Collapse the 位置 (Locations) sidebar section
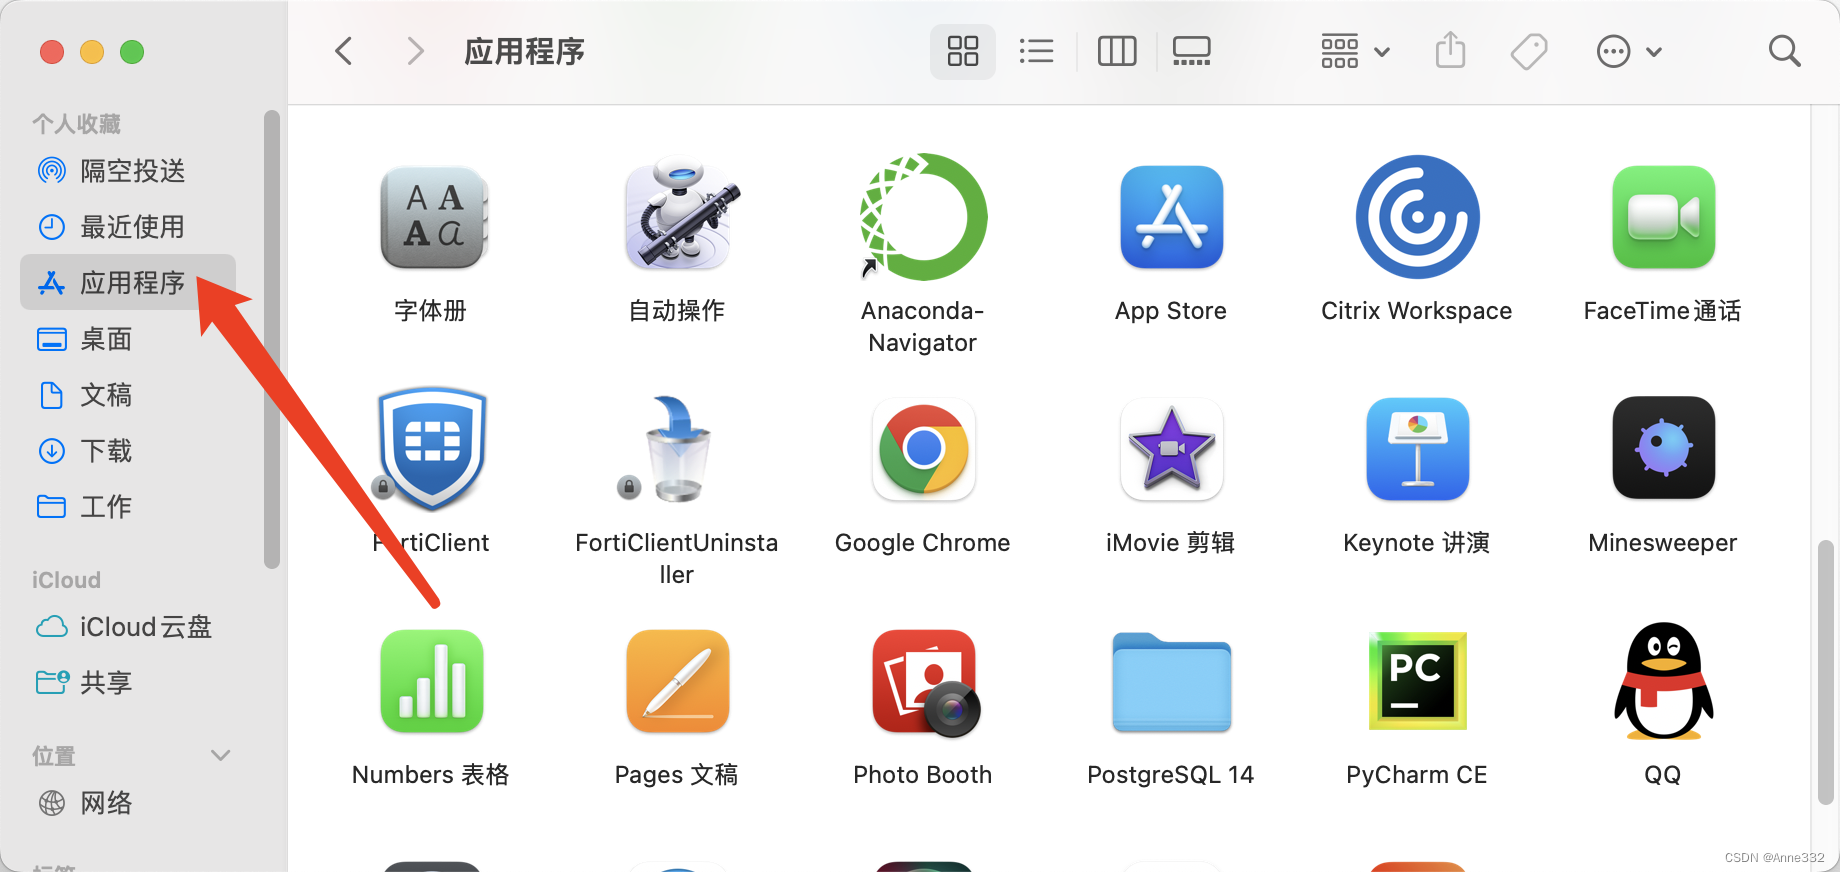 221,755
